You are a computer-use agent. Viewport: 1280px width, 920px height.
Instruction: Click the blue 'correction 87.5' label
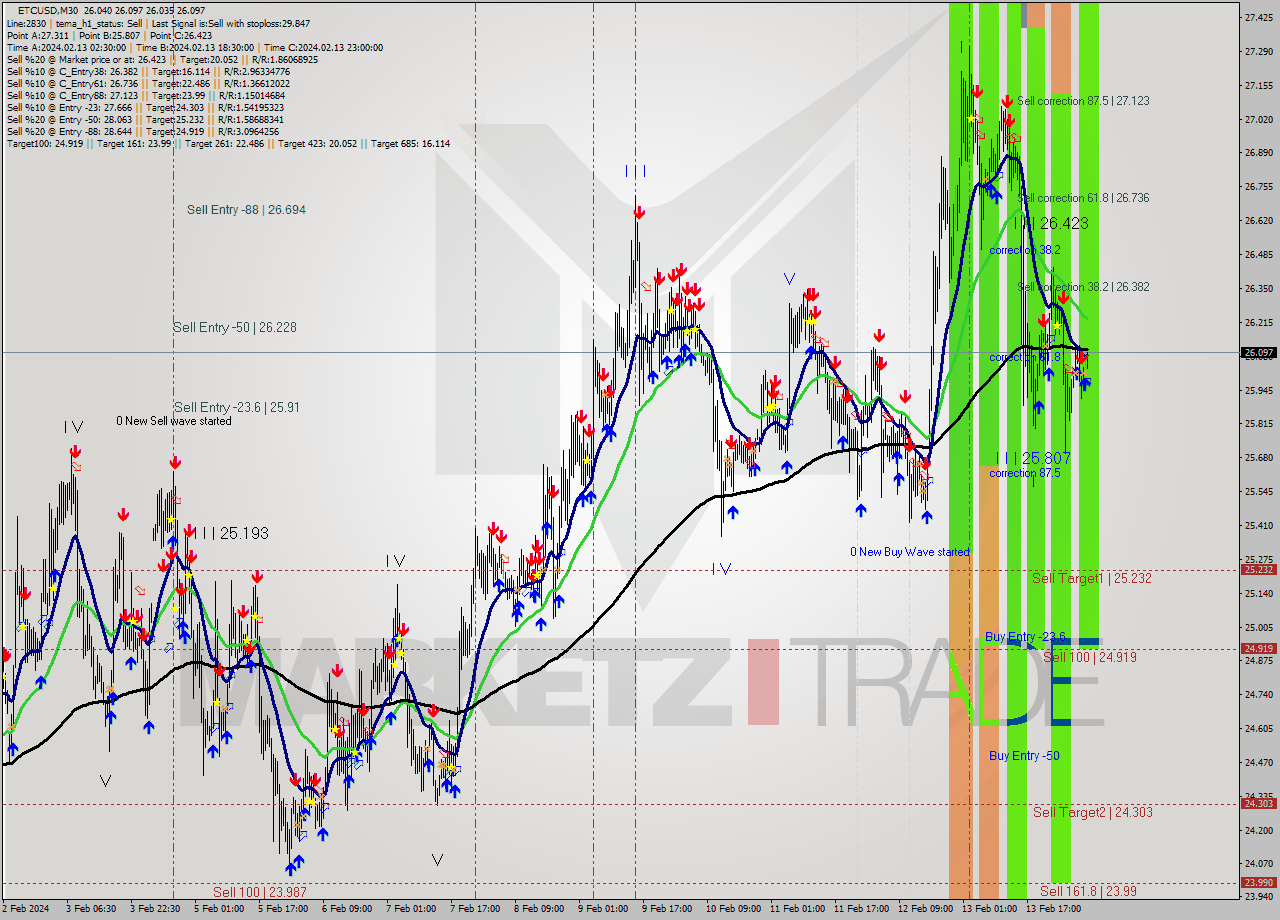1025,473
